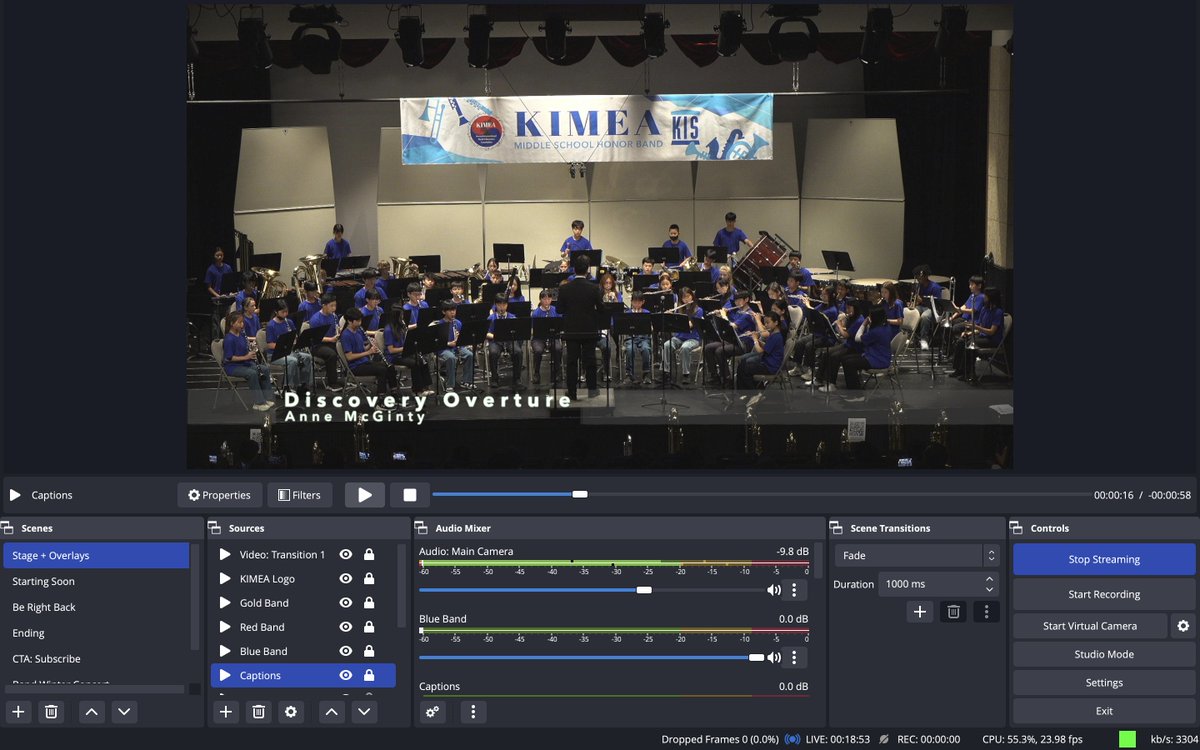1200x750 pixels.
Task: Open advanced audio properties gears icon
Action: [432, 712]
